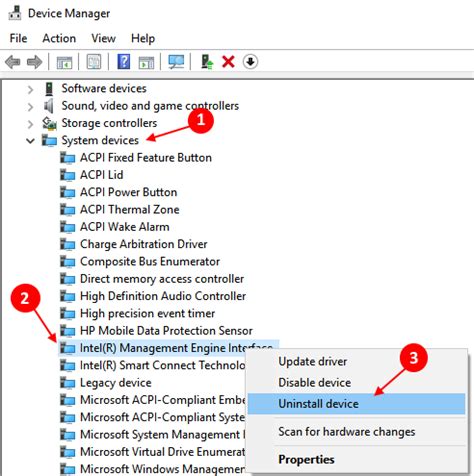Click icon beside Microsoft Virtual Drive Enumerator
The width and height of the screenshot is (474, 476).
tap(68, 452)
